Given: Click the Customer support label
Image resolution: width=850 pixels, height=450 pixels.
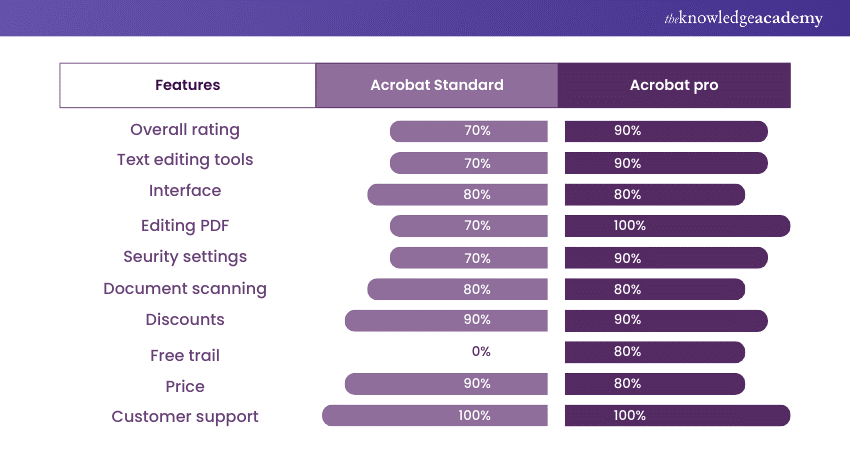Looking at the screenshot, I should (x=185, y=417).
